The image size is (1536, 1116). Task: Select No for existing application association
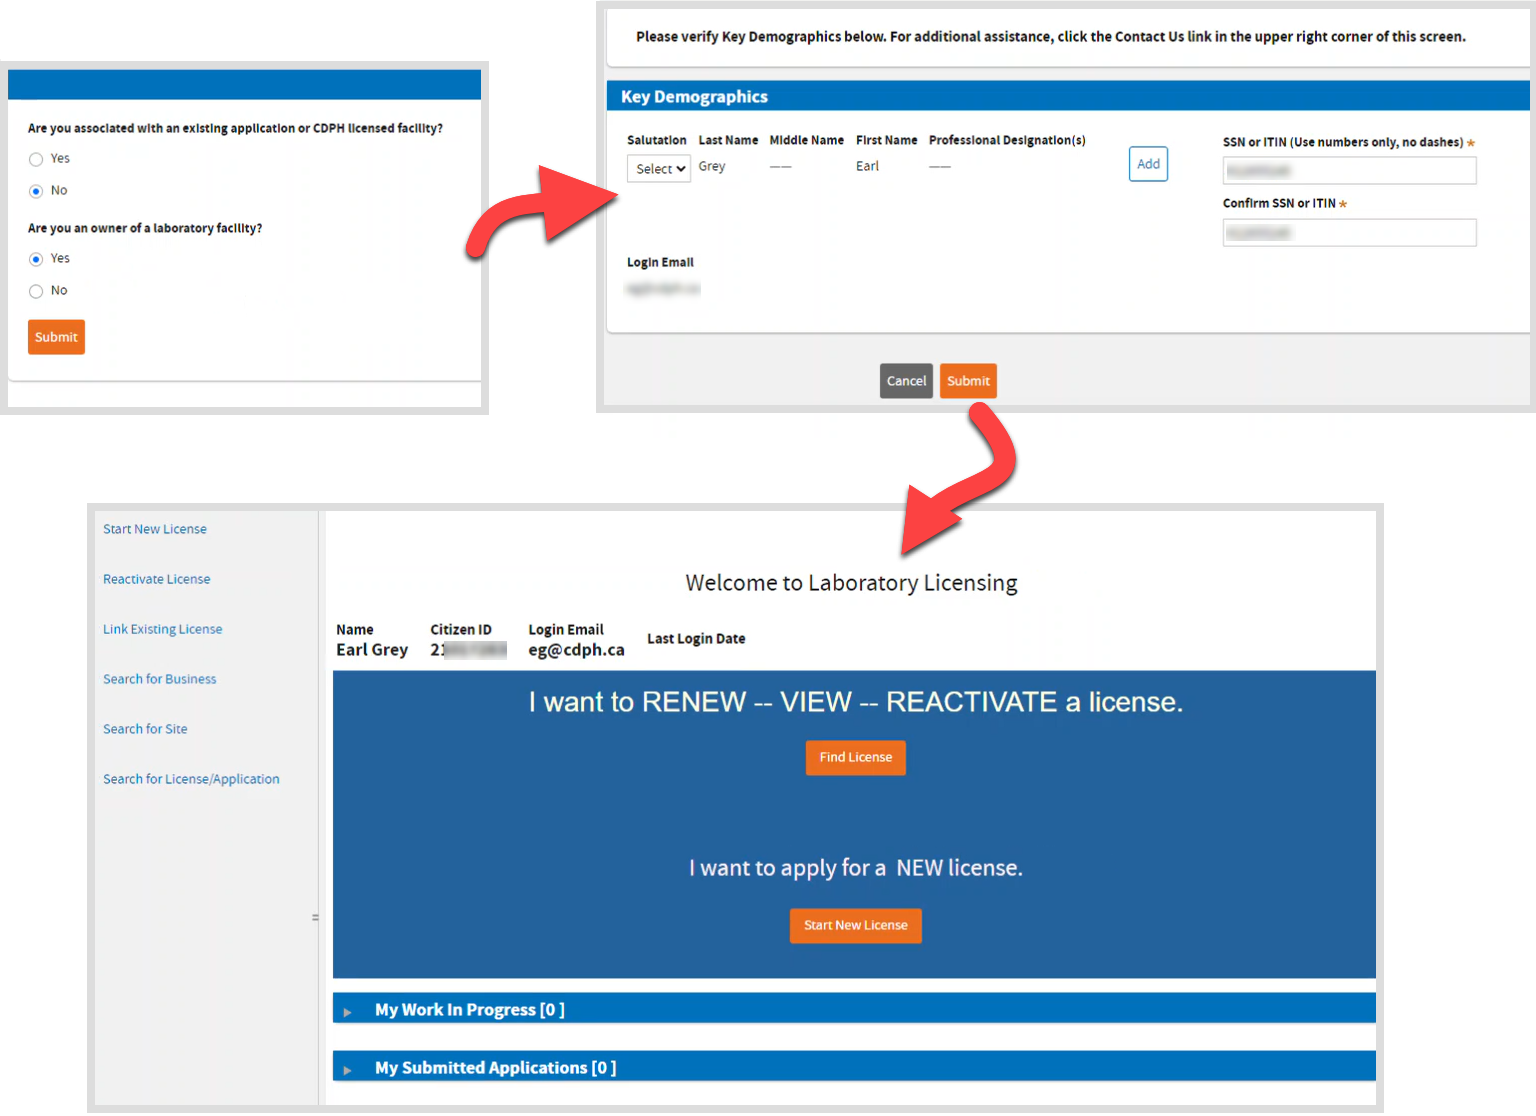[x=36, y=191]
